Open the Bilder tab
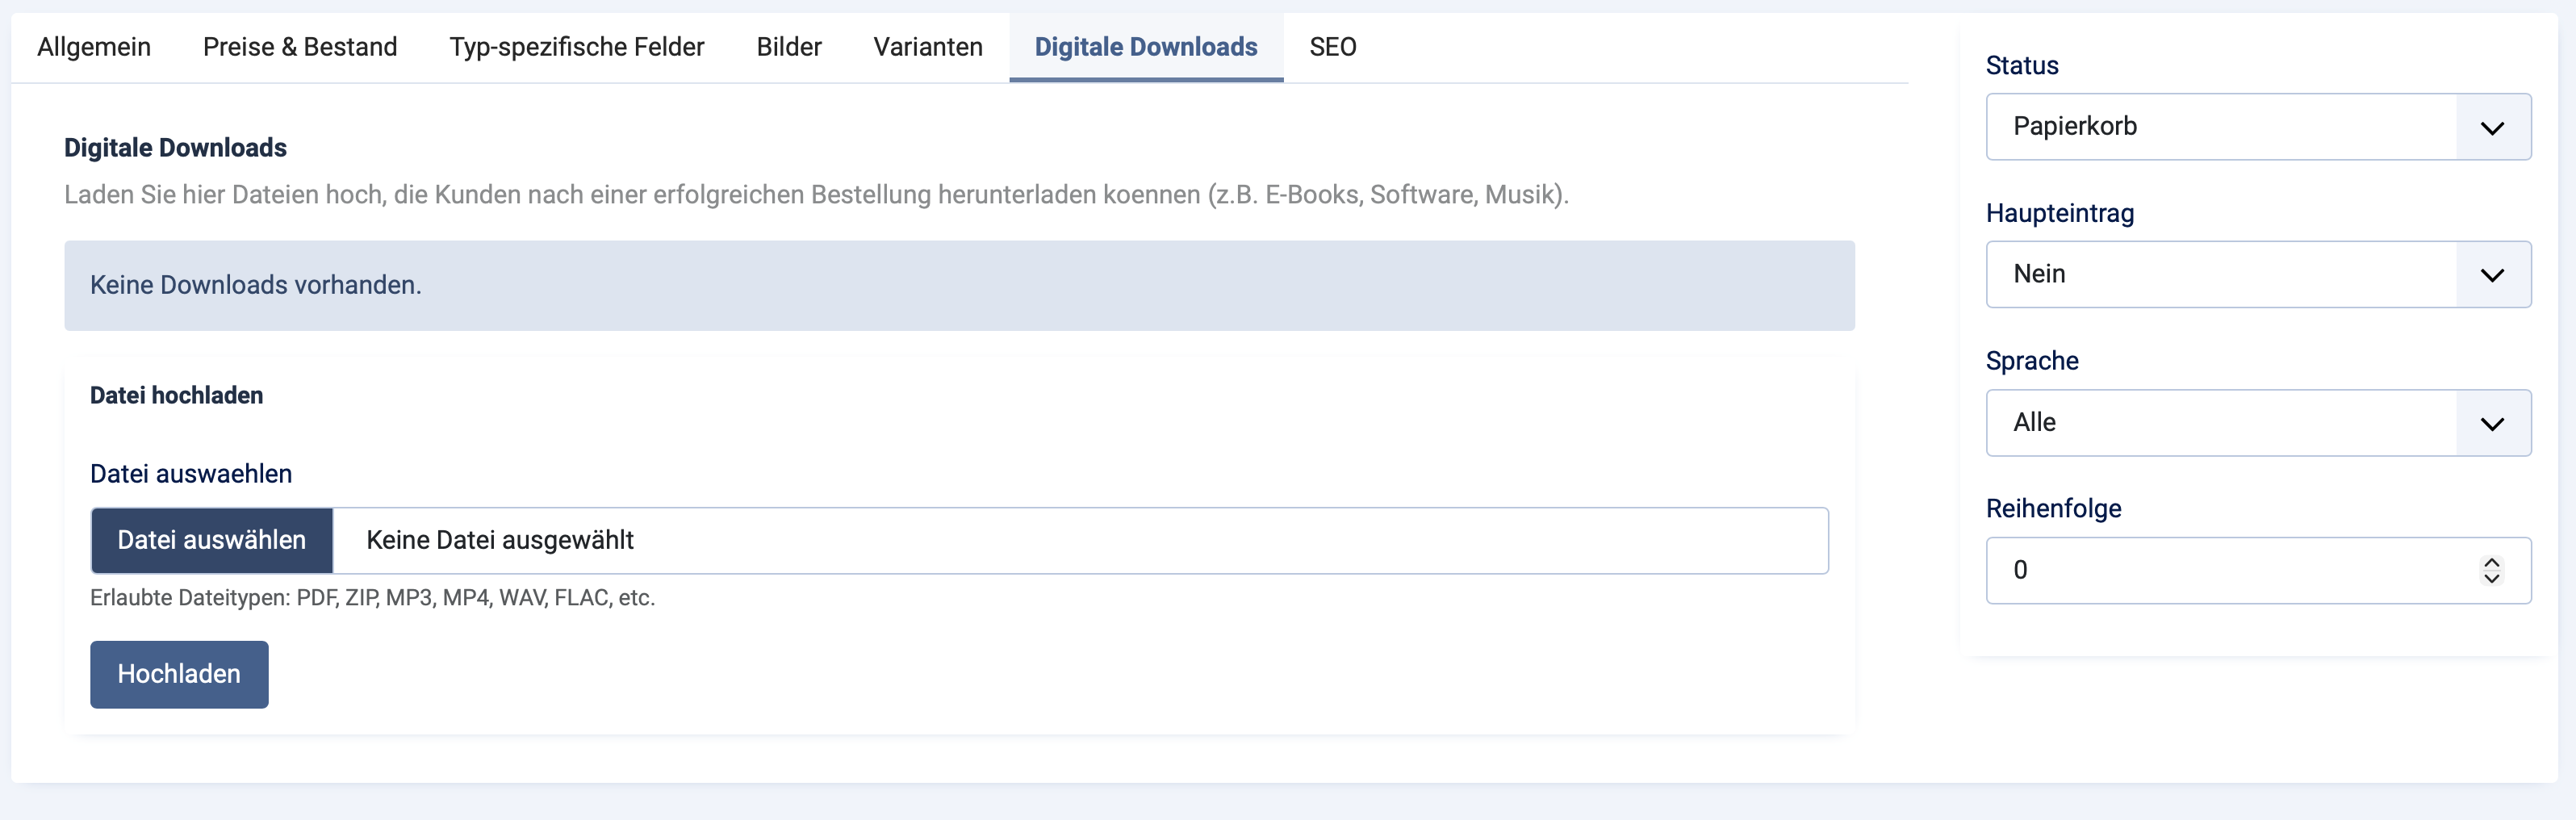The image size is (2576, 820). pyautogui.click(x=789, y=46)
